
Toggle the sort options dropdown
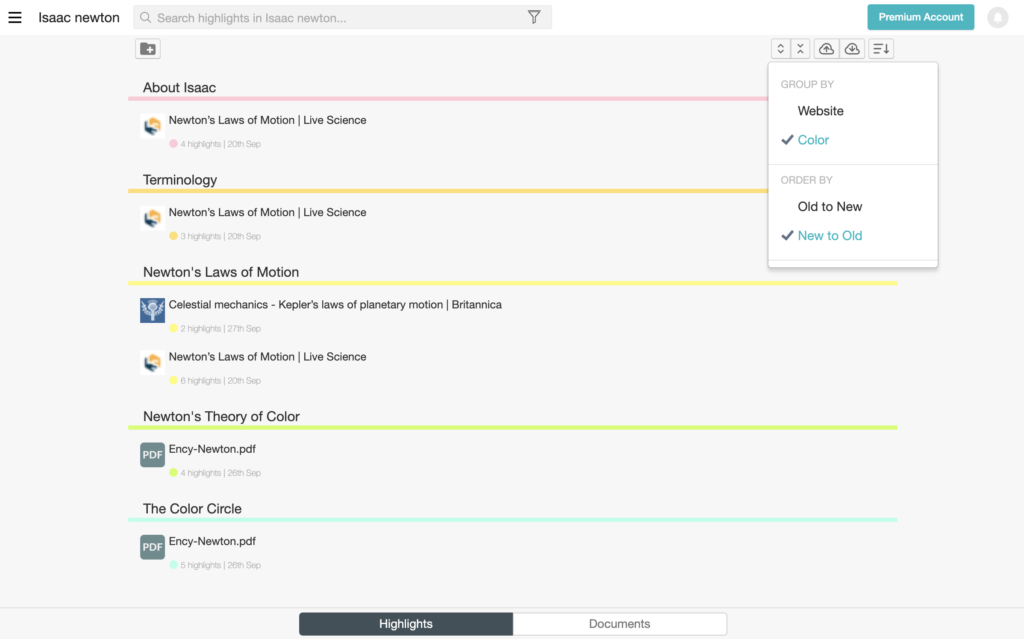point(880,49)
